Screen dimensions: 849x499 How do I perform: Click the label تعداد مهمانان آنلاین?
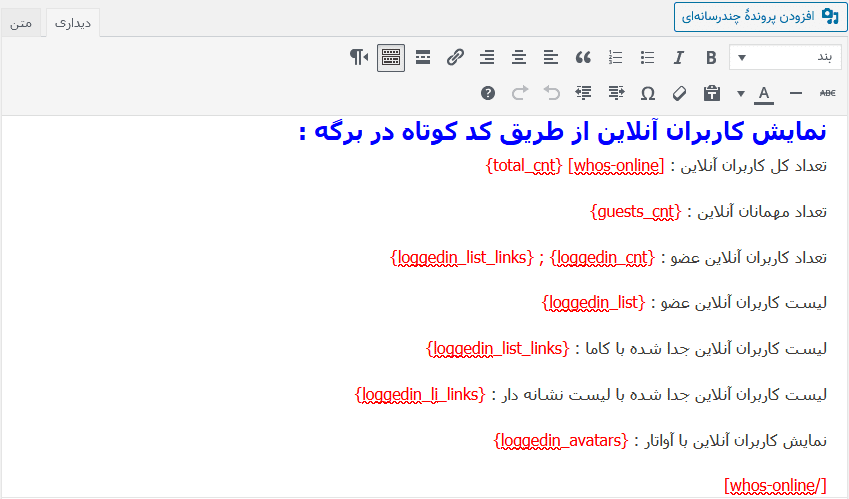pyautogui.click(x=763, y=212)
